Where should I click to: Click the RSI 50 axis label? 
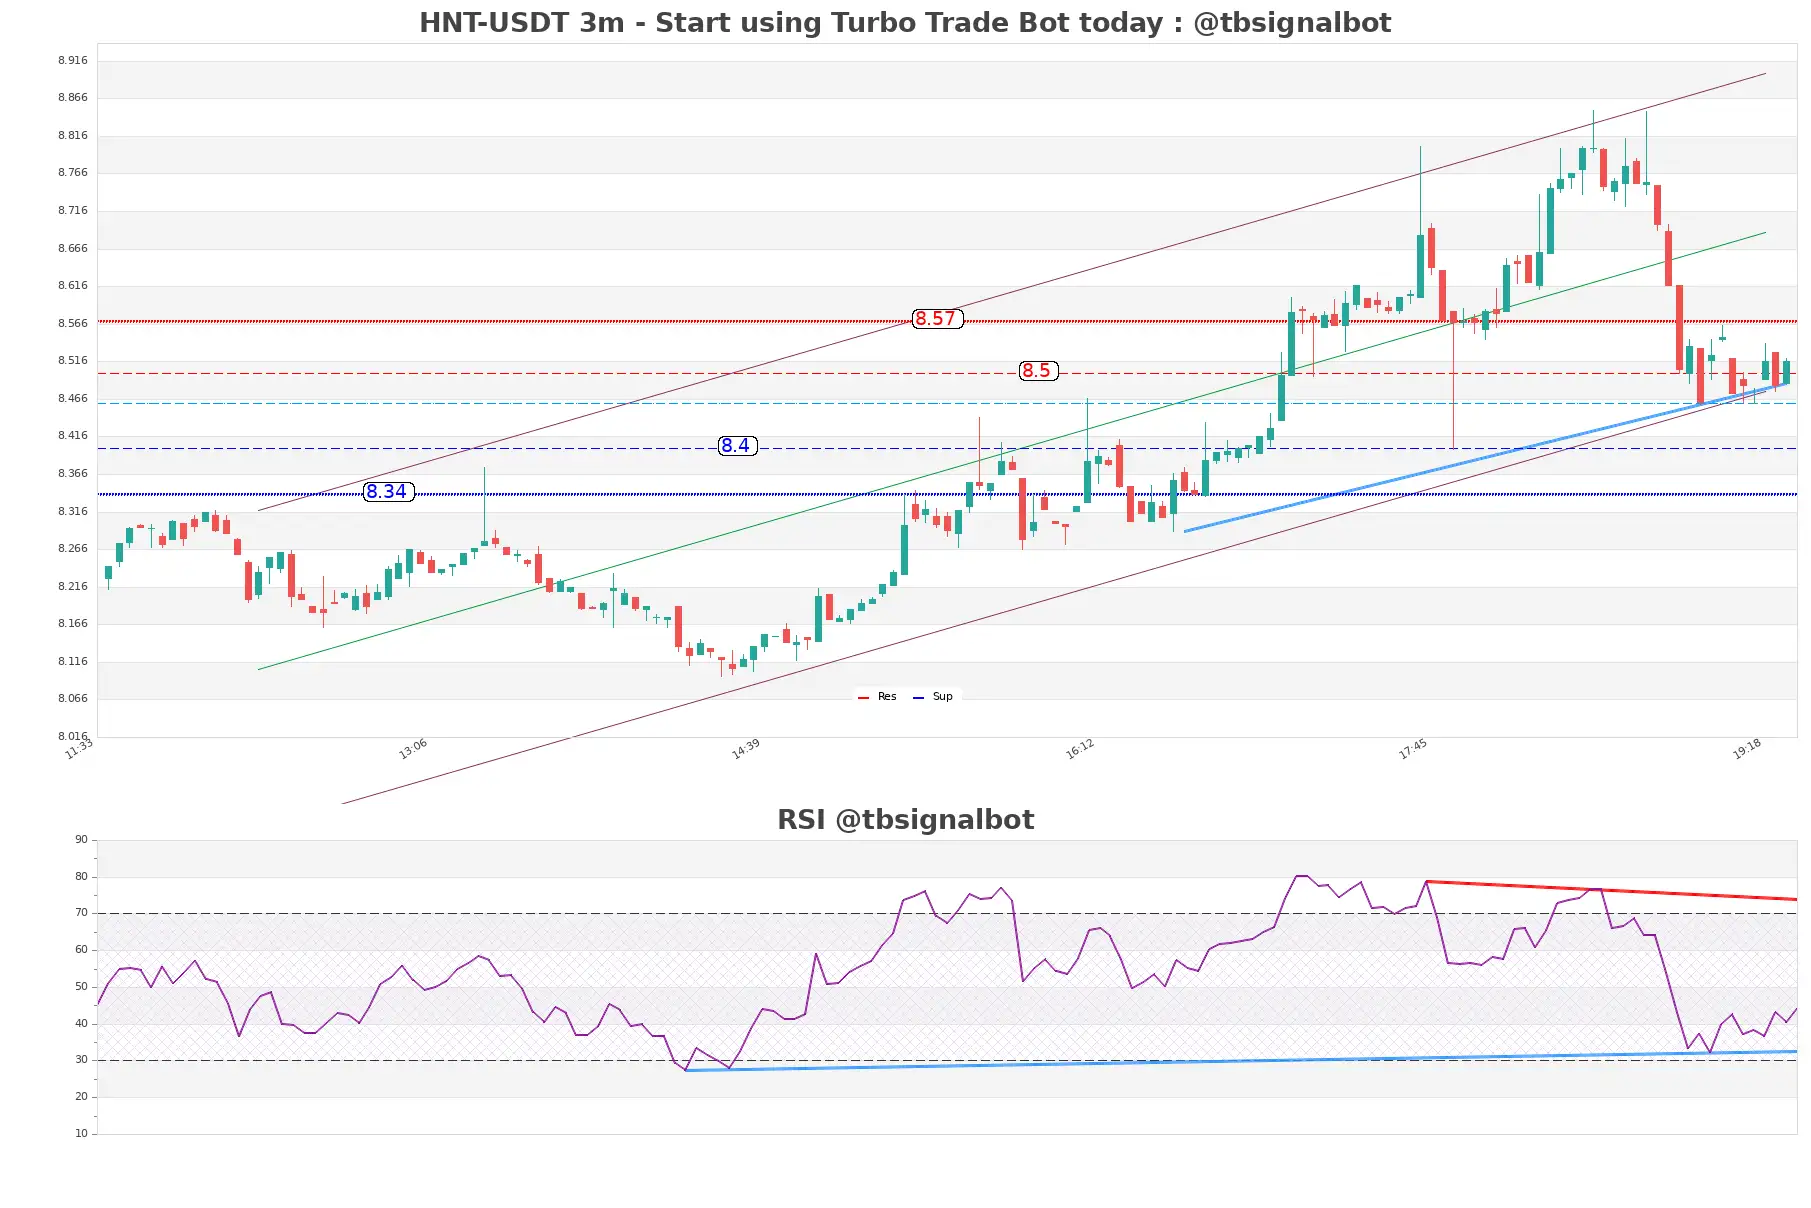tap(82, 987)
